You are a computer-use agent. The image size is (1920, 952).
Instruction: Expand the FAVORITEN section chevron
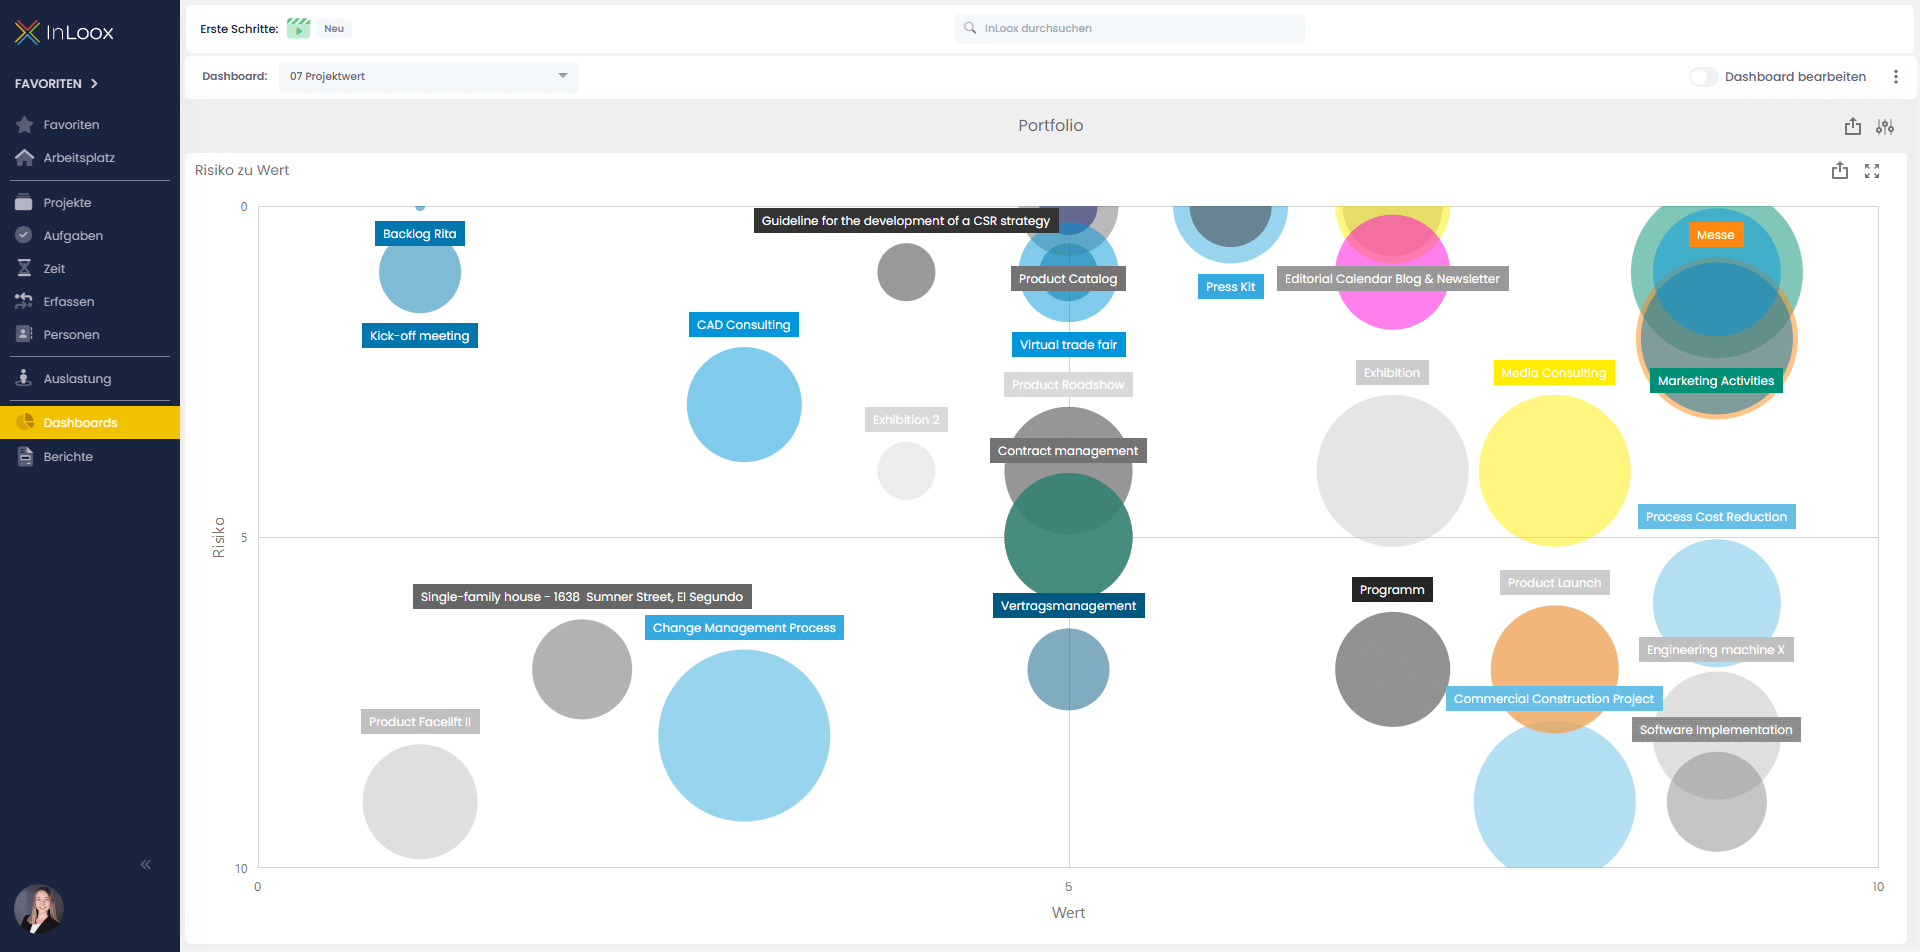[x=94, y=84]
